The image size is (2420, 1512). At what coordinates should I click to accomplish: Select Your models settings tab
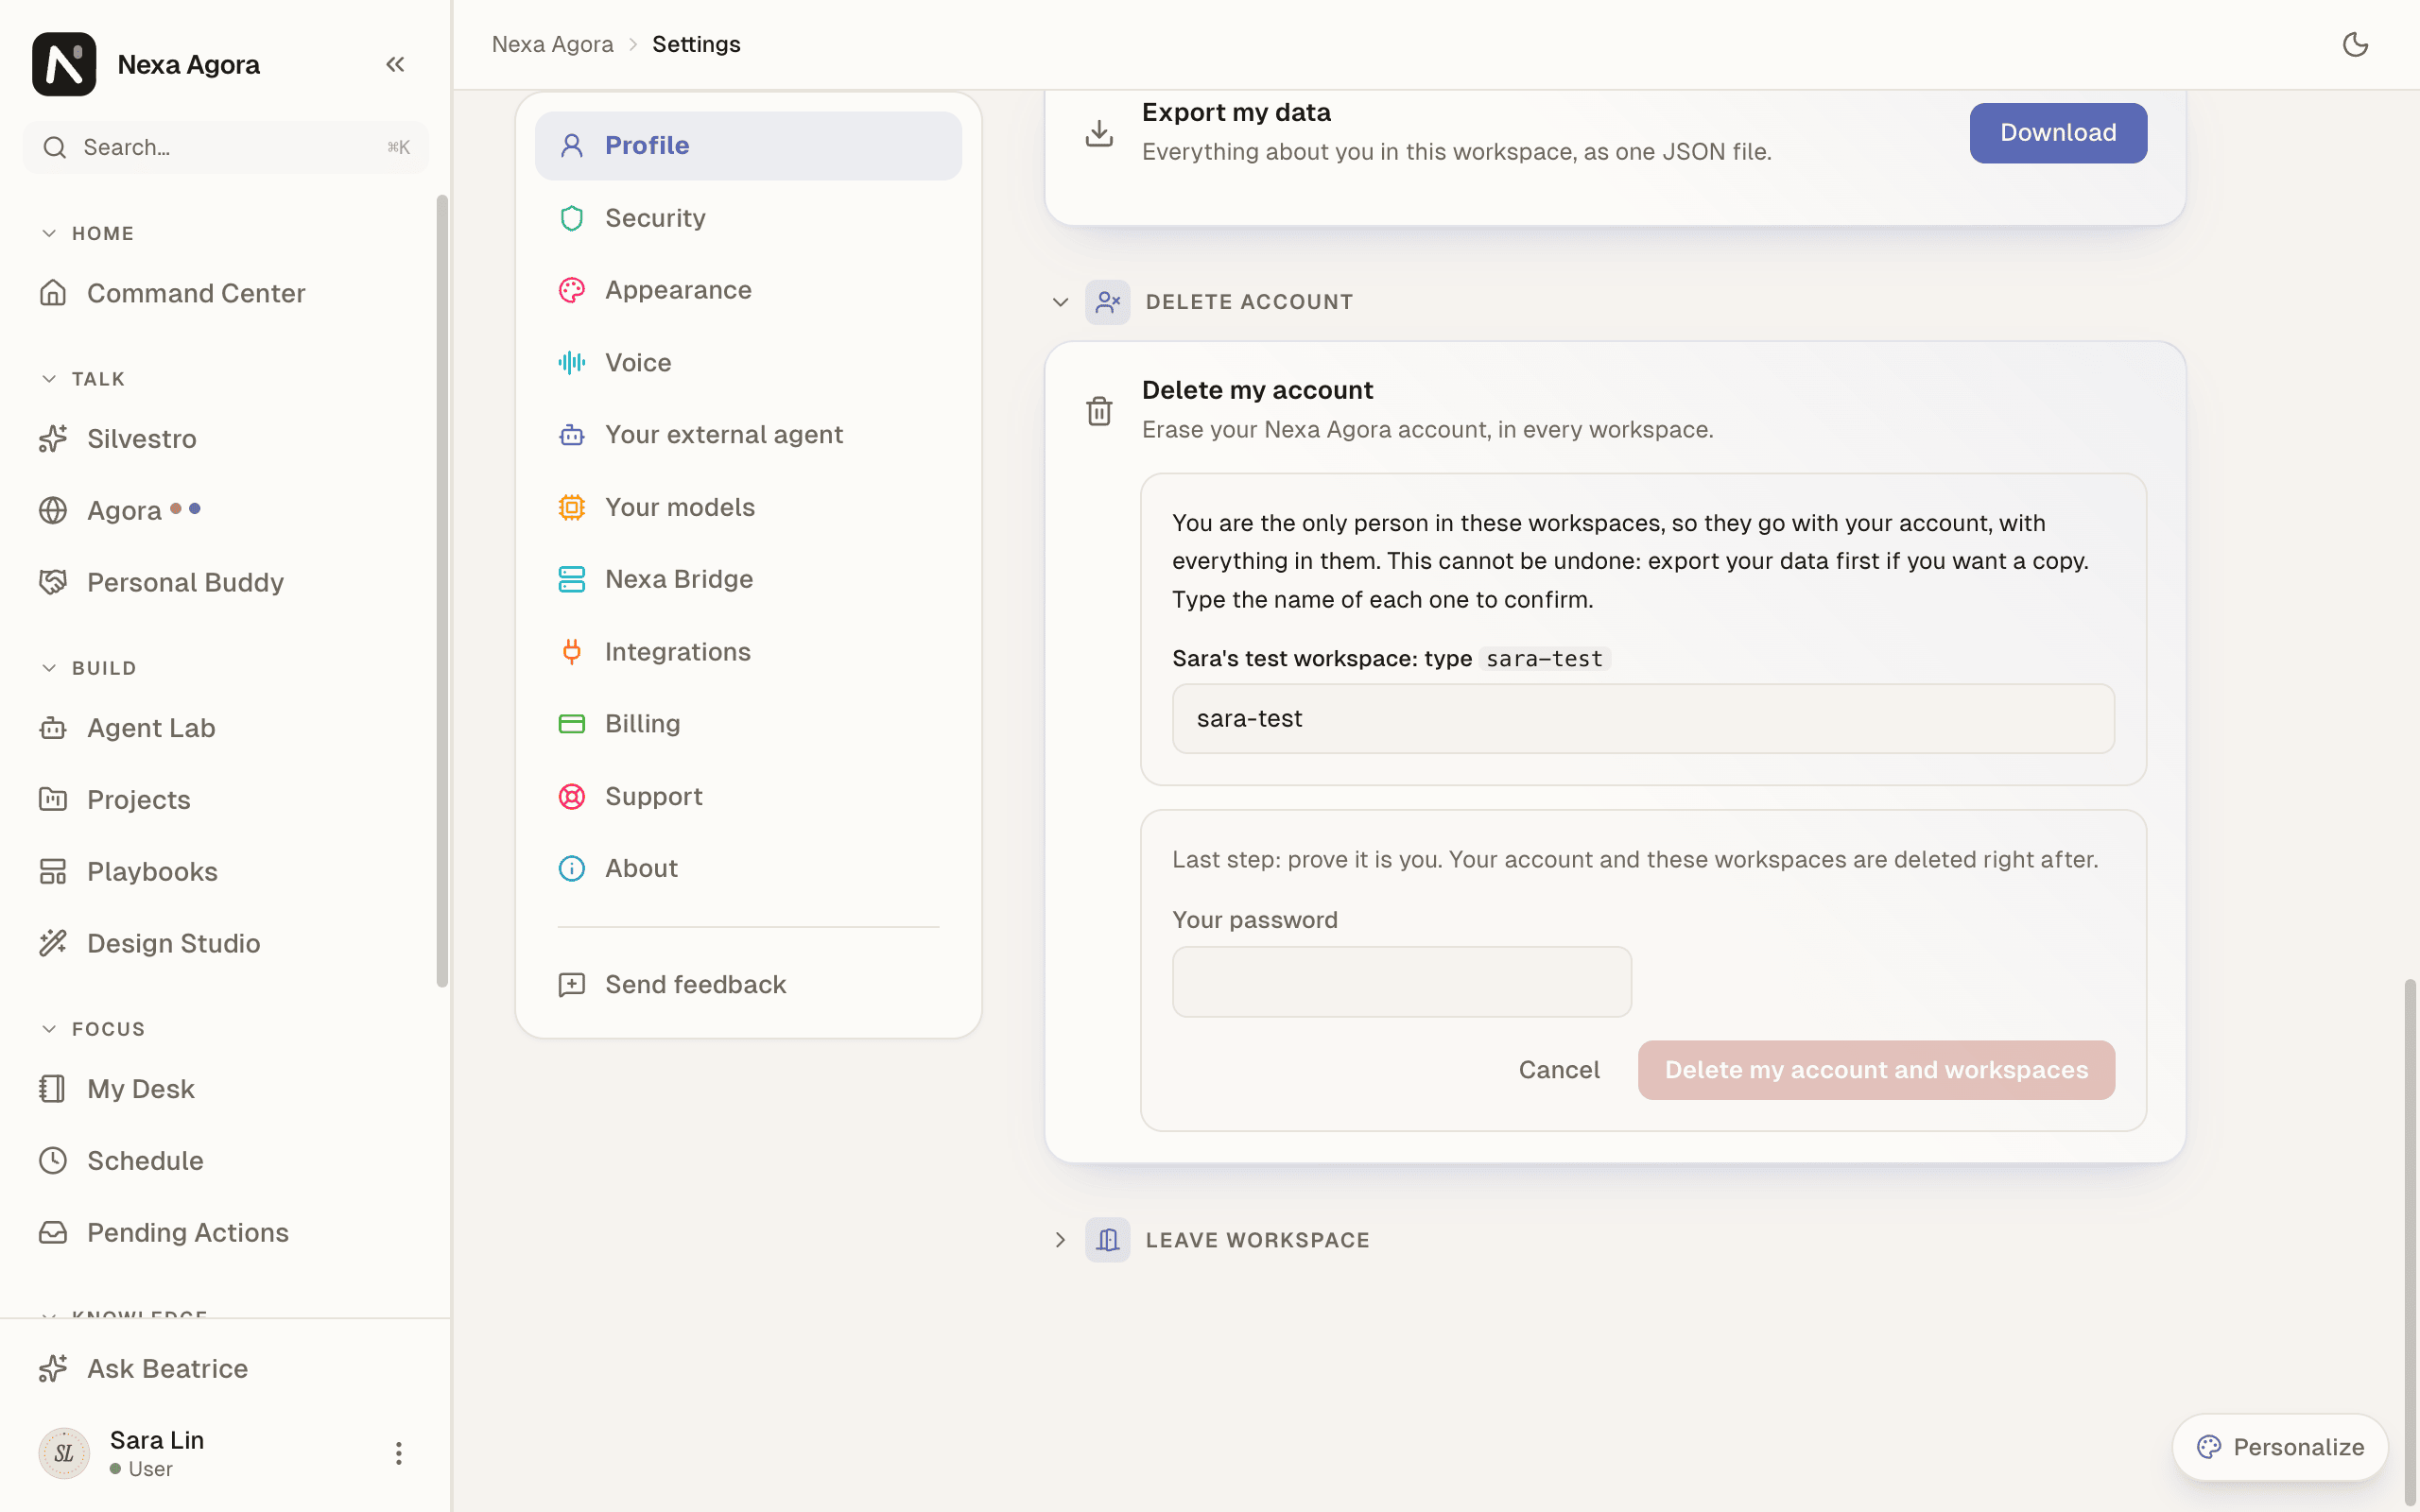(748, 507)
